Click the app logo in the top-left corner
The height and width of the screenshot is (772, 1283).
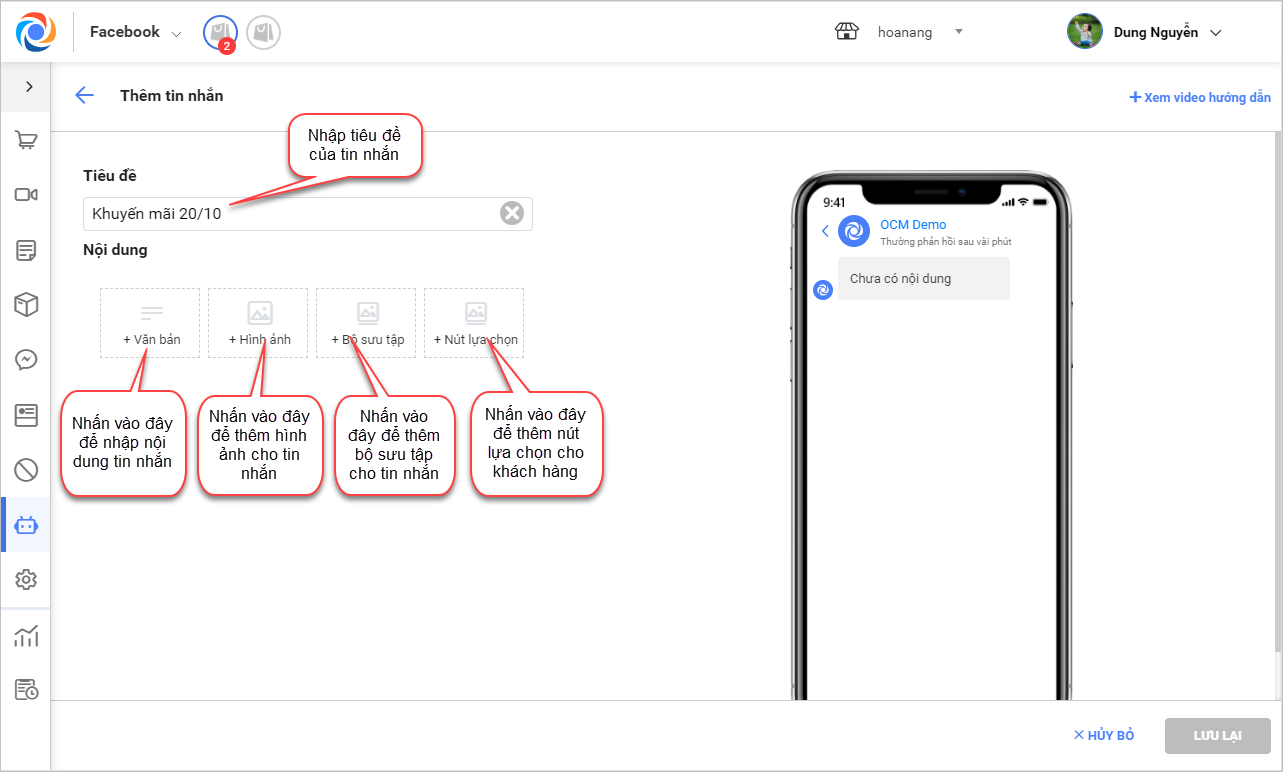pyautogui.click(x=36, y=32)
